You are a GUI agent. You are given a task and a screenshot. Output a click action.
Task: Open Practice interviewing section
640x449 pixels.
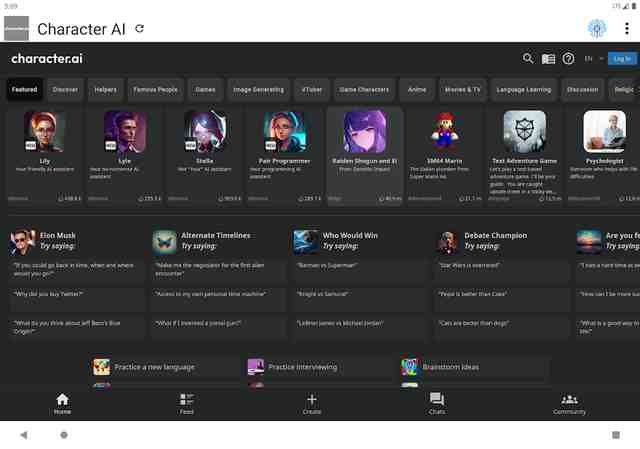tap(318, 367)
